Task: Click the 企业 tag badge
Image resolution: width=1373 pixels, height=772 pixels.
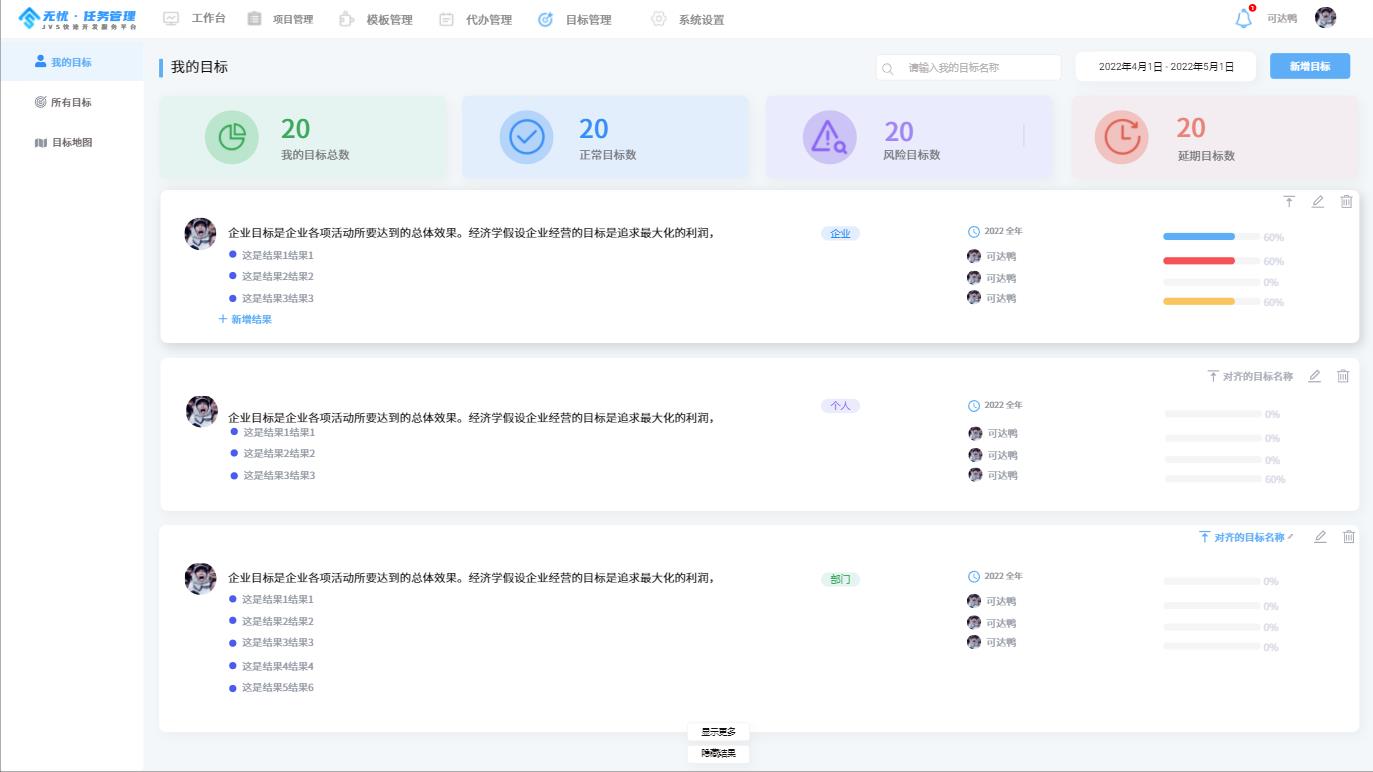Action: [840, 233]
